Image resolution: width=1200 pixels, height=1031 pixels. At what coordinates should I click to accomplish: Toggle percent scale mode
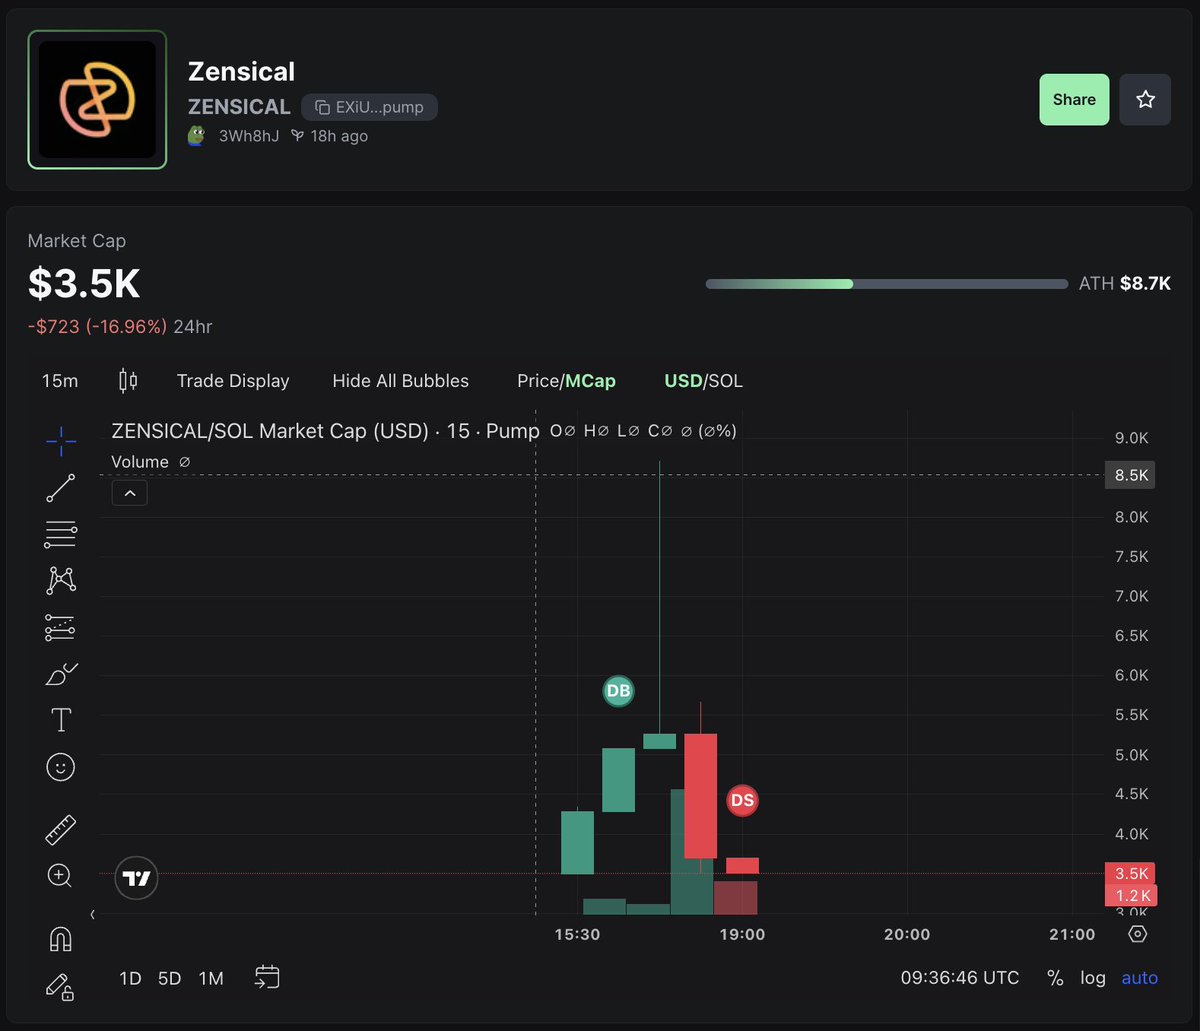(1055, 978)
